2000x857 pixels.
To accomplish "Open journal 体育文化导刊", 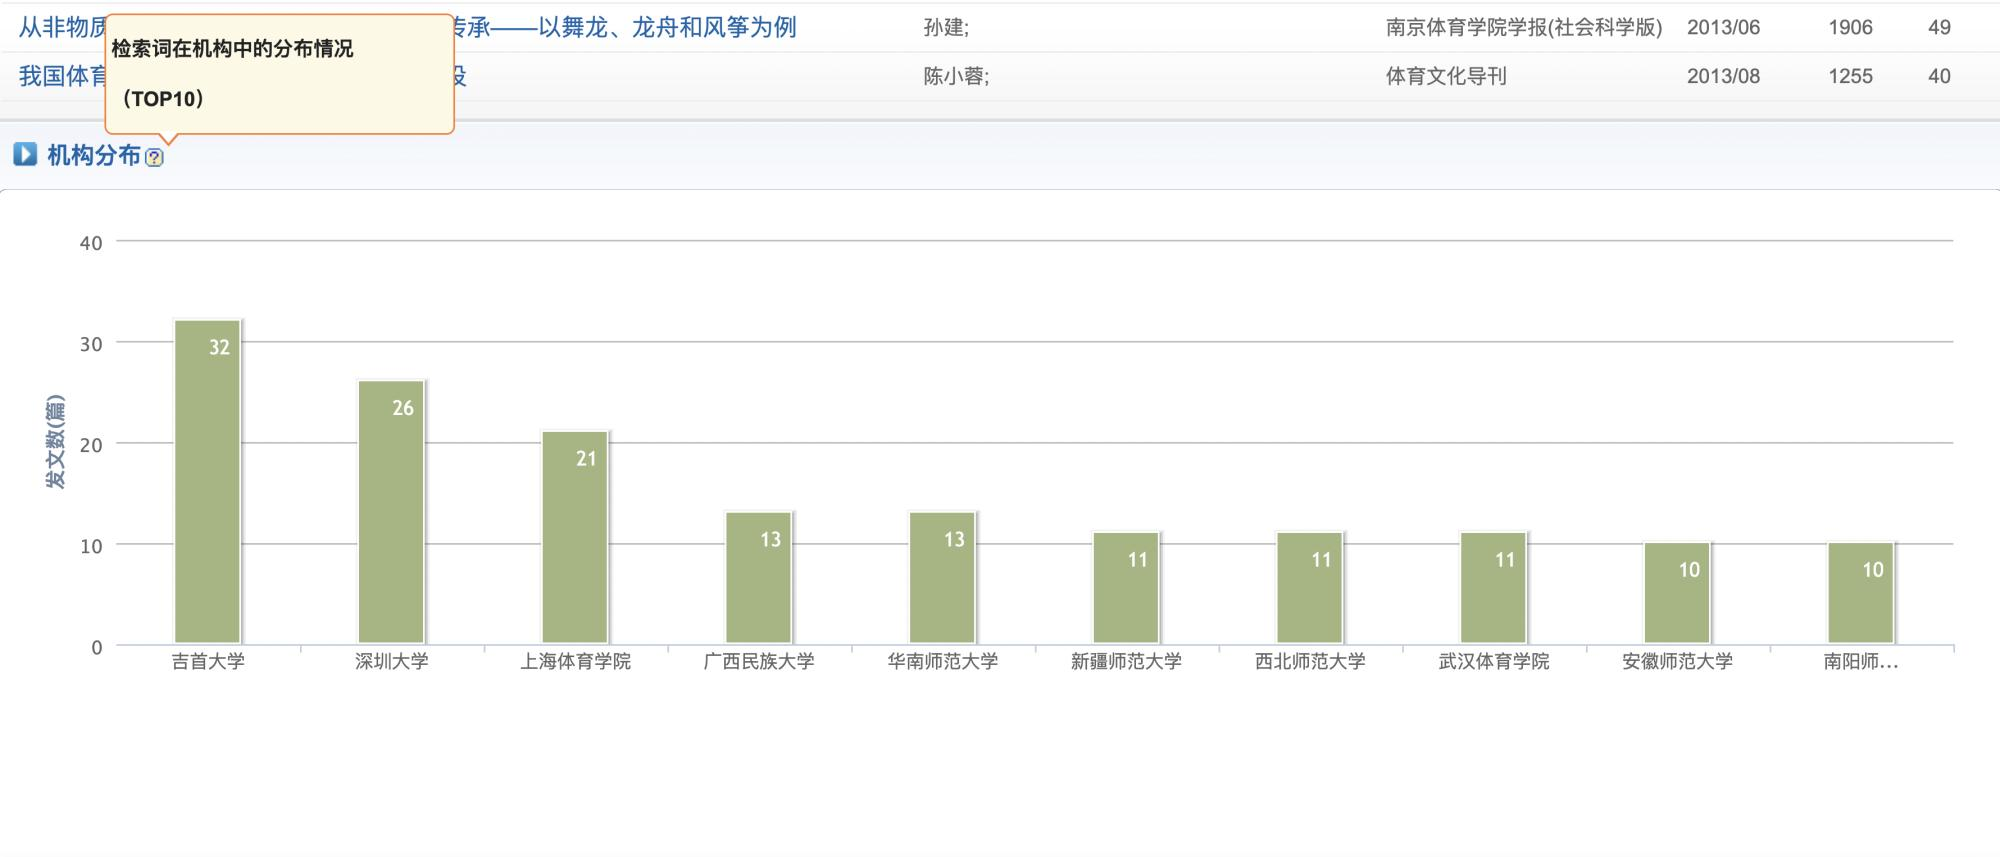I will [x=1445, y=76].
